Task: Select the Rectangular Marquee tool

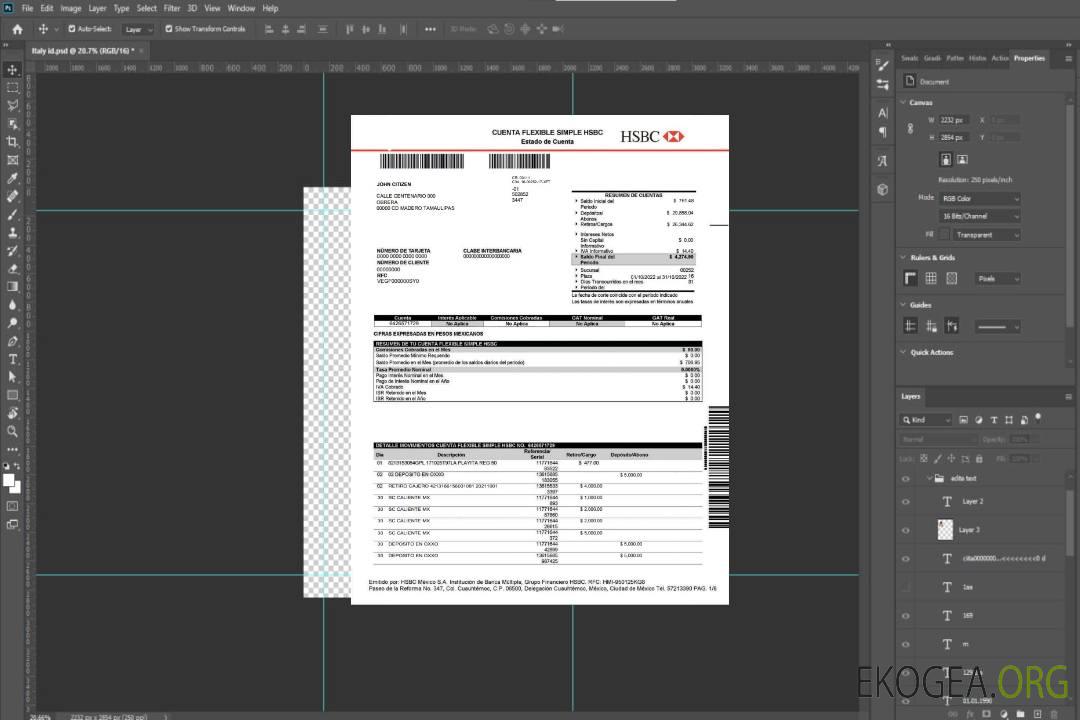Action: point(12,88)
